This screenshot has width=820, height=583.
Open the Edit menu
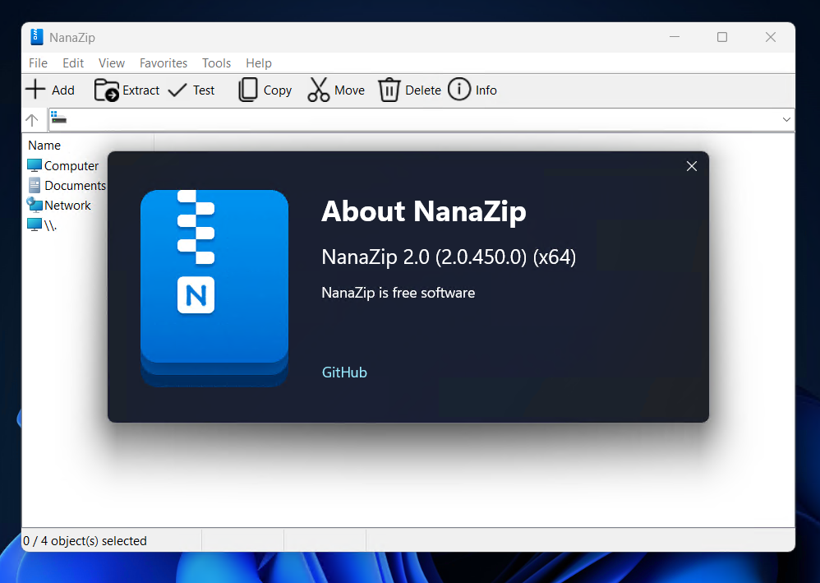(x=73, y=63)
